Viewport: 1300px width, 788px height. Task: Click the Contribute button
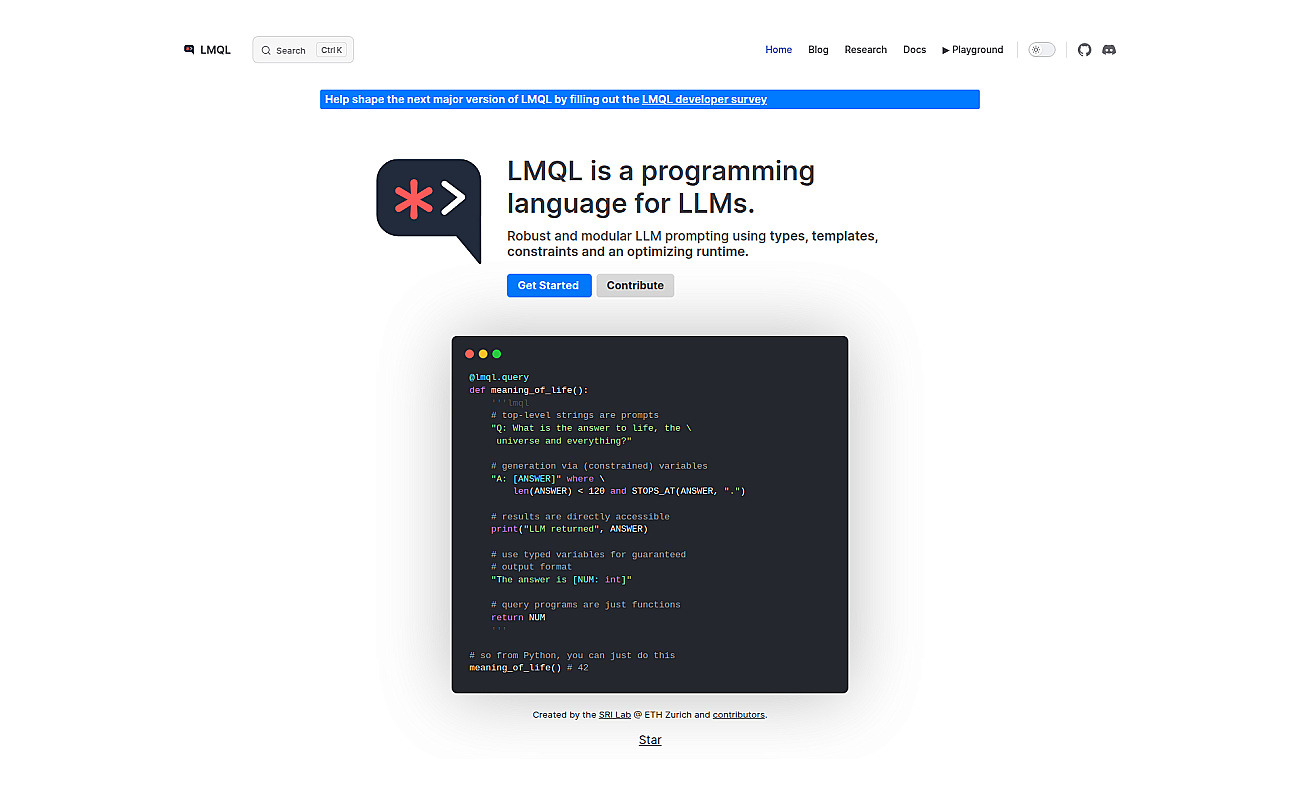coord(635,285)
